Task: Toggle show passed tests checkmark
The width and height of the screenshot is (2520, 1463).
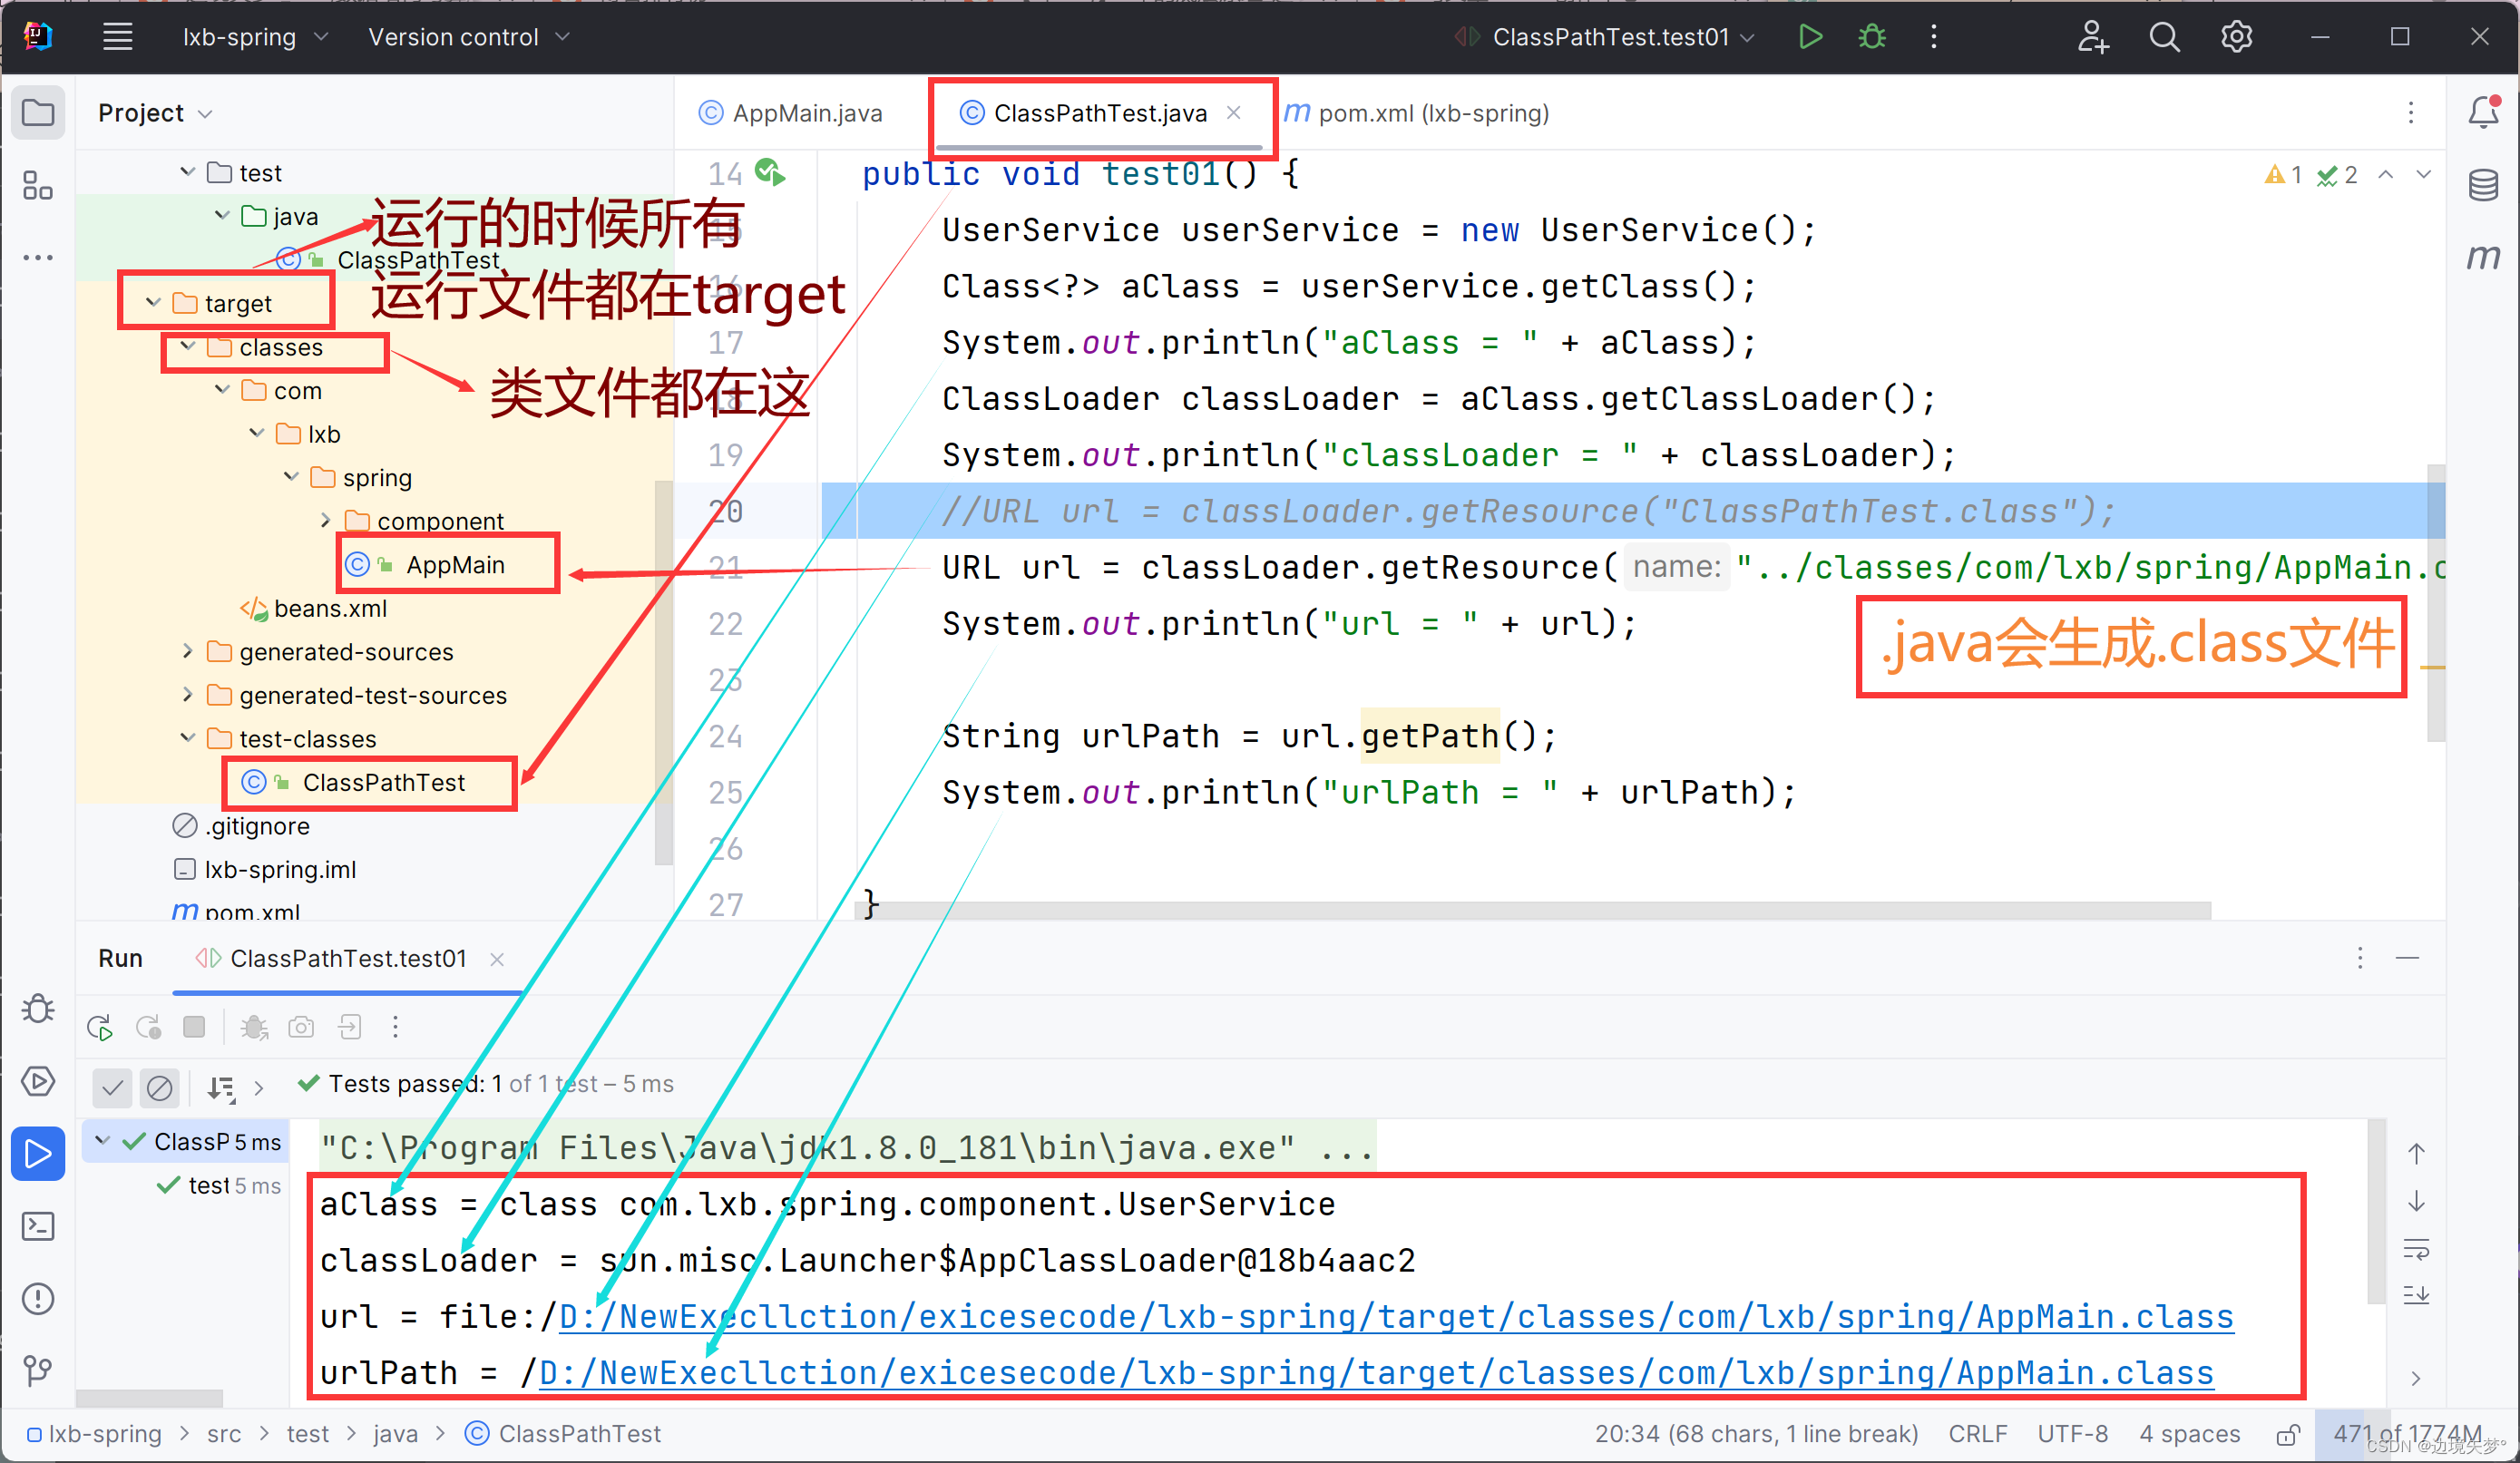Action: tap(113, 1087)
